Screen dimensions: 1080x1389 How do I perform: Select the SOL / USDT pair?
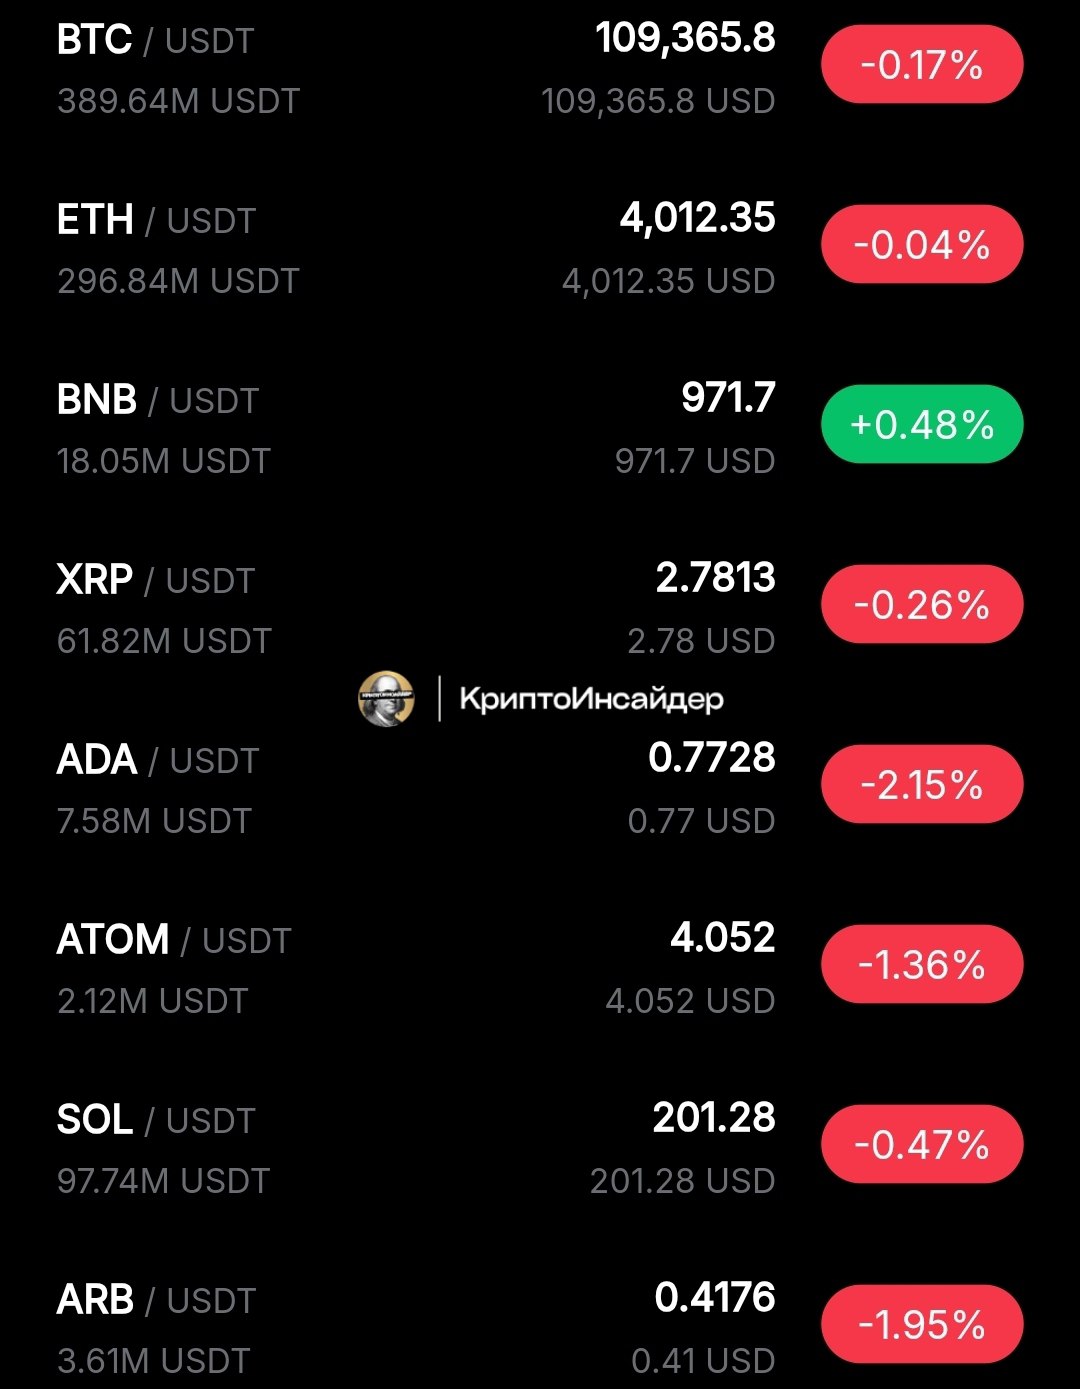[x=156, y=1121]
